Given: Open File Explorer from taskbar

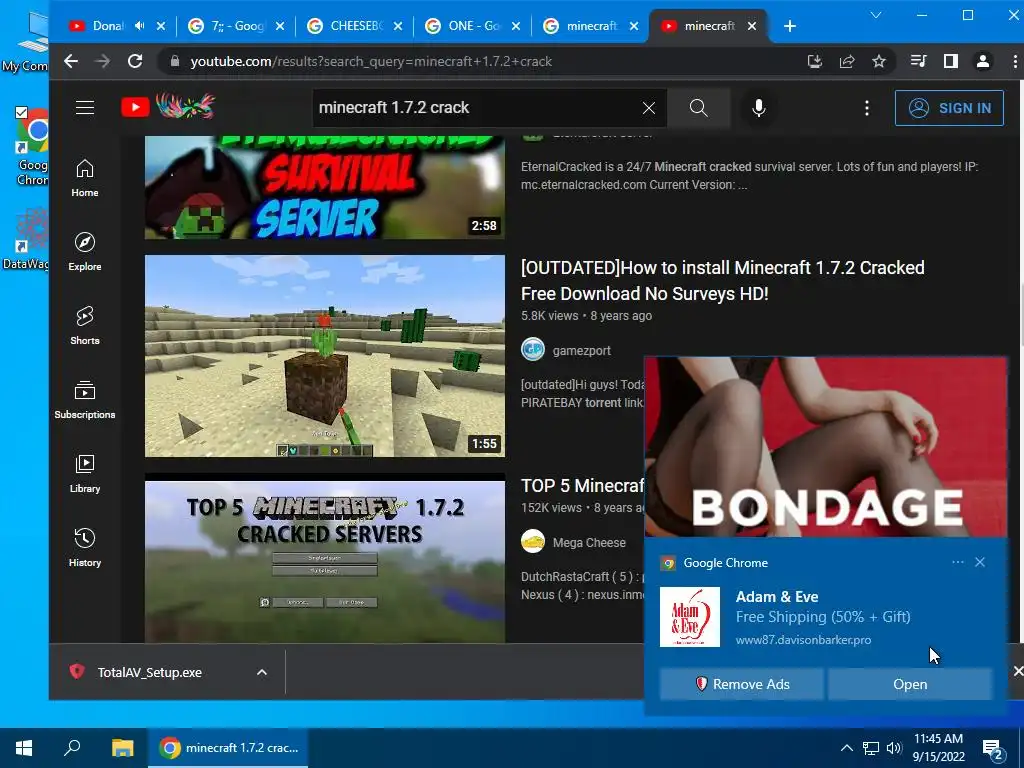Looking at the screenshot, I should 122,748.
